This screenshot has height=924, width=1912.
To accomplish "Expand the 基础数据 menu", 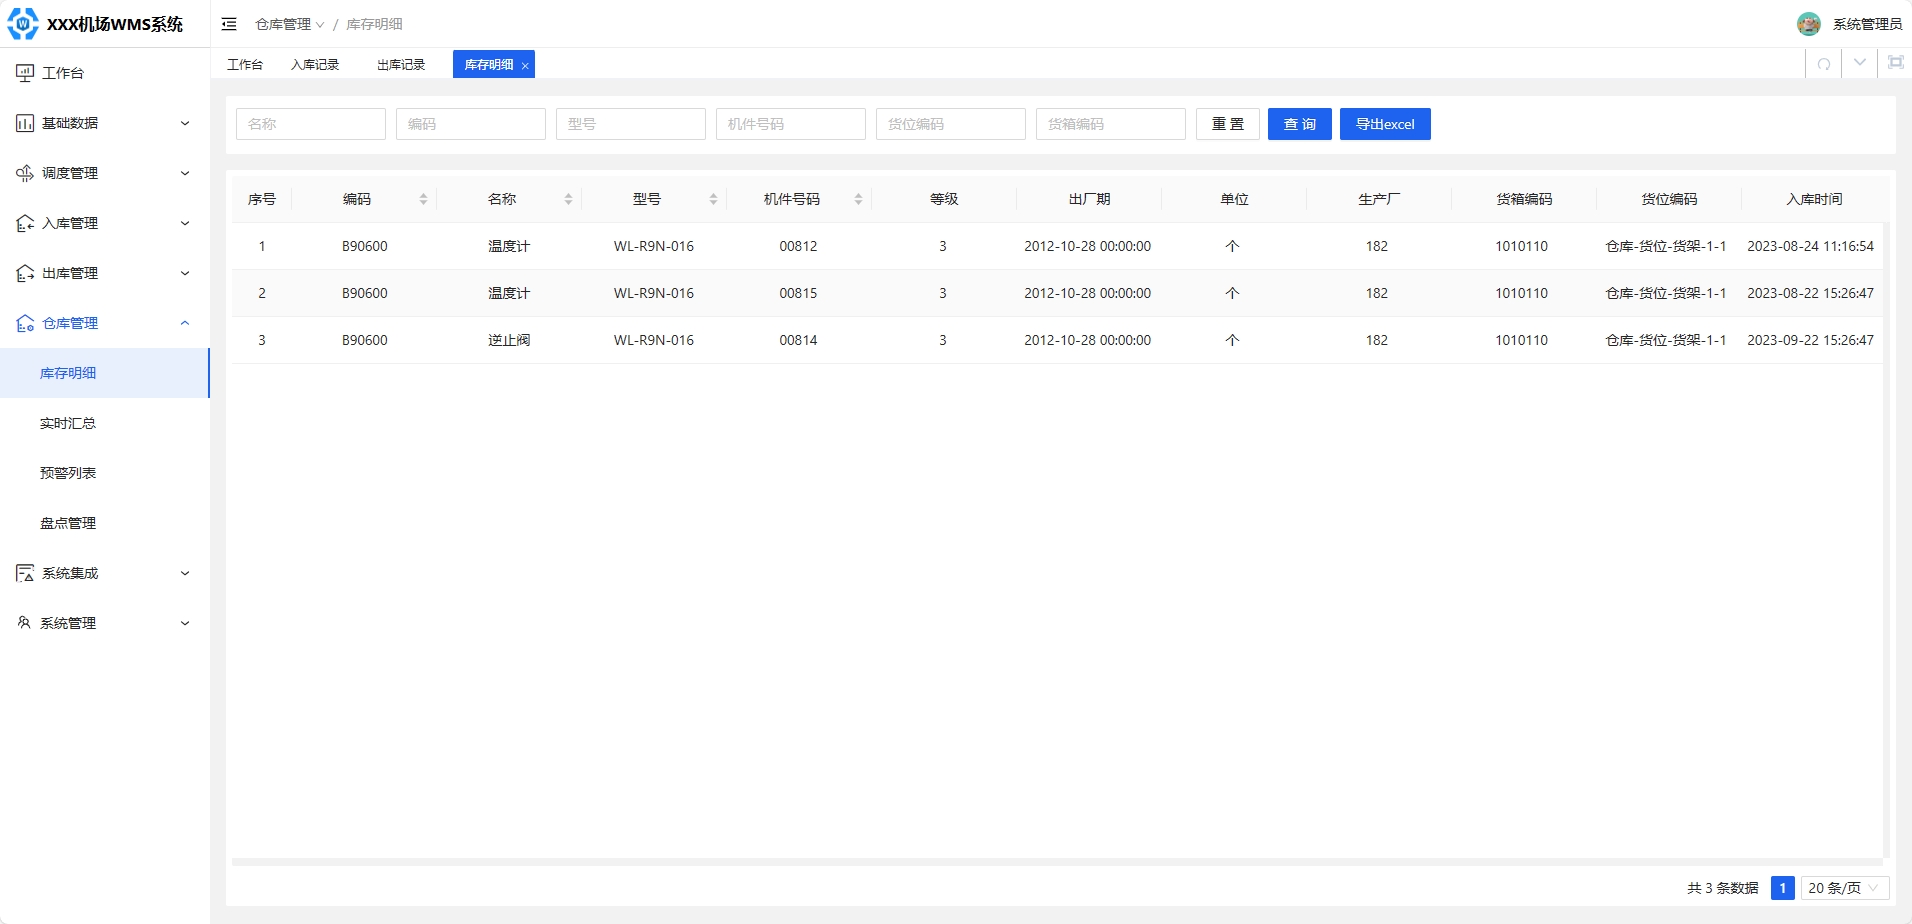I will pos(185,123).
